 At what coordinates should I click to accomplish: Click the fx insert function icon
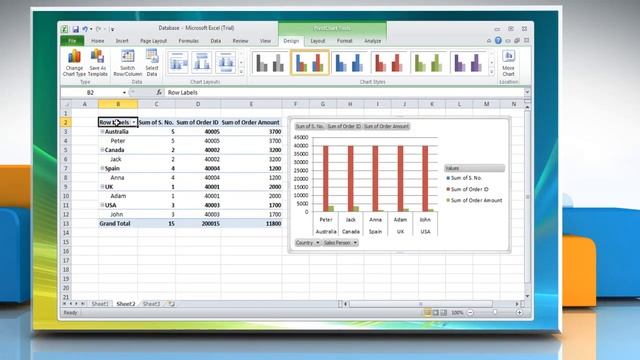point(159,93)
